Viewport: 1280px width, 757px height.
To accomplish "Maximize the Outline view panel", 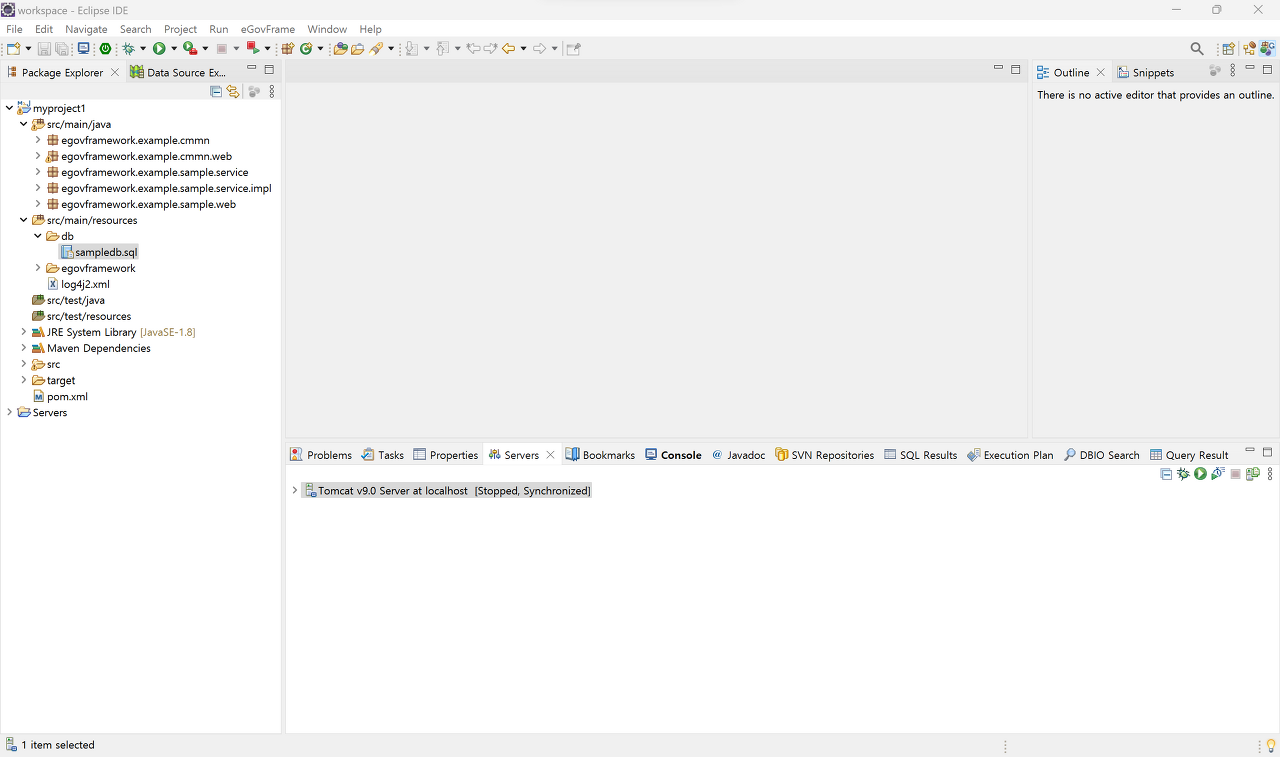I will 1267,69.
